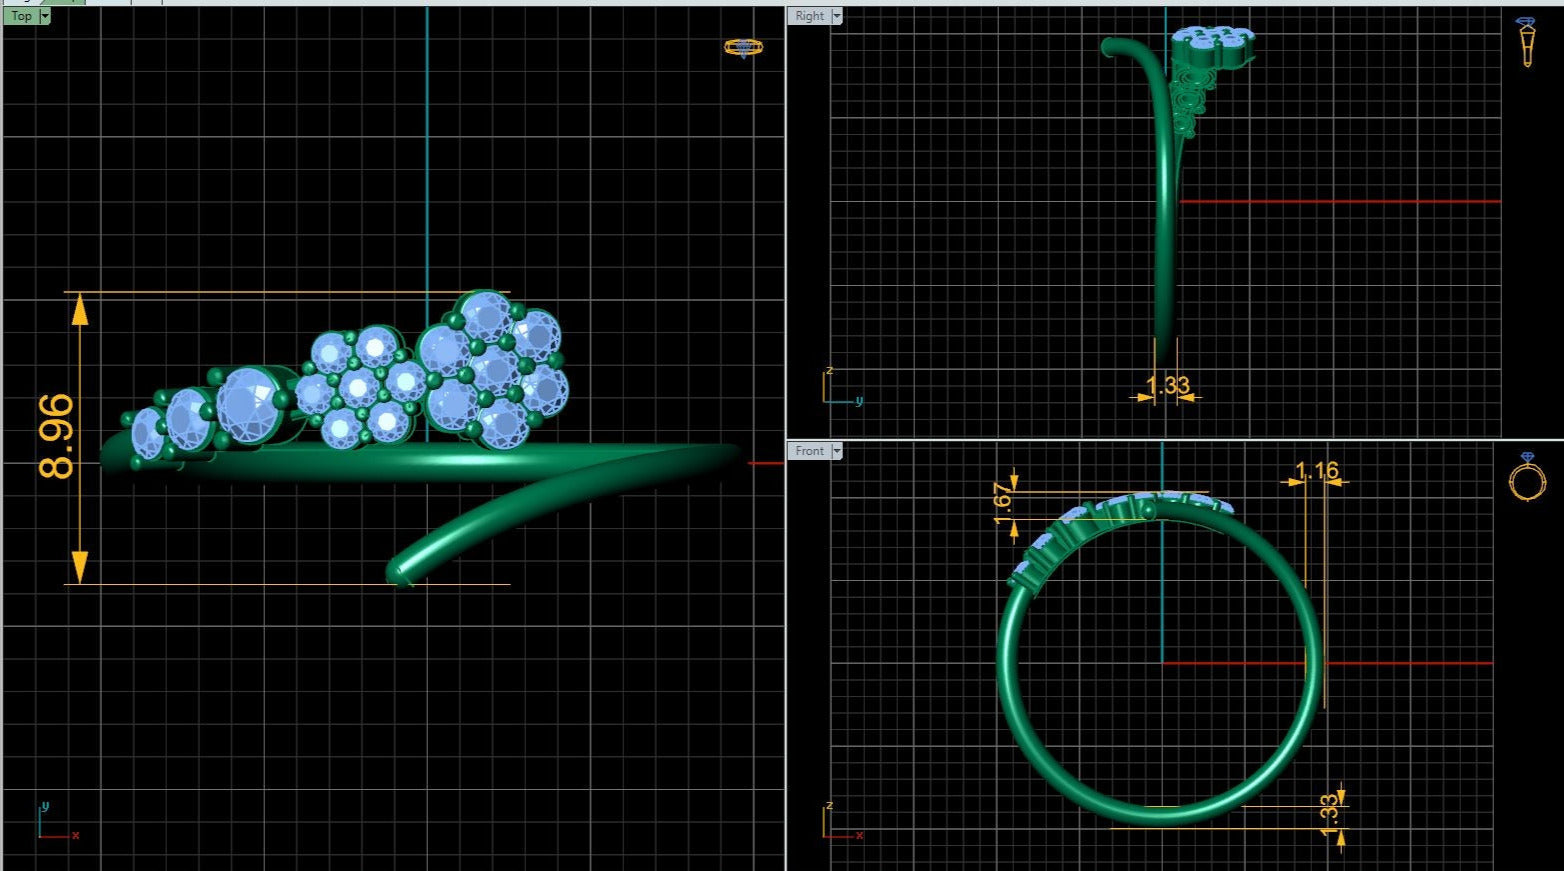Select the 1.33 dimension in Right viewport
Image resolution: width=1564 pixels, height=871 pixels.
[1167, 386]
